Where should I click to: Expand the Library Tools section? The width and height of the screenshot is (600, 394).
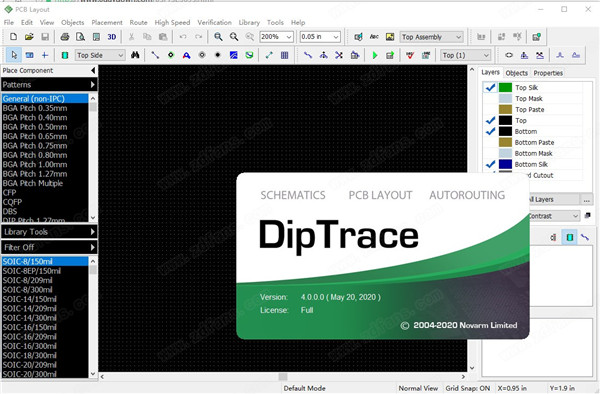coord(49,232)
